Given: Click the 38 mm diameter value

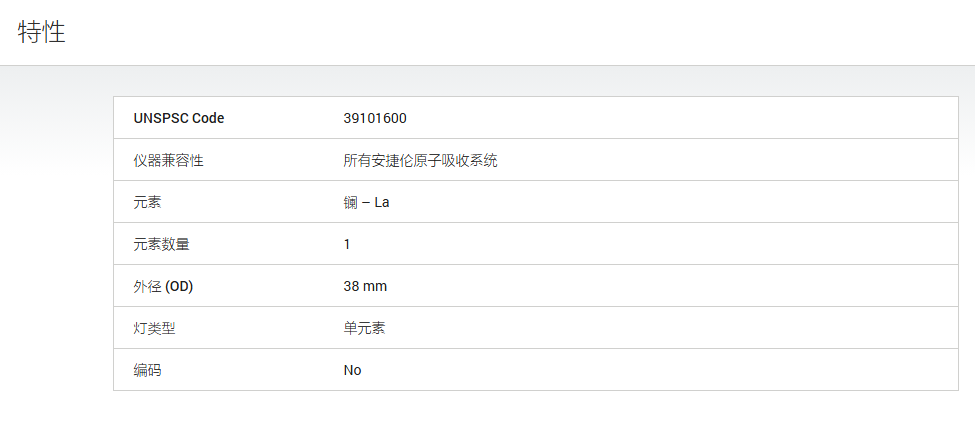Looking at the screenshot, I should coord(365,287).
